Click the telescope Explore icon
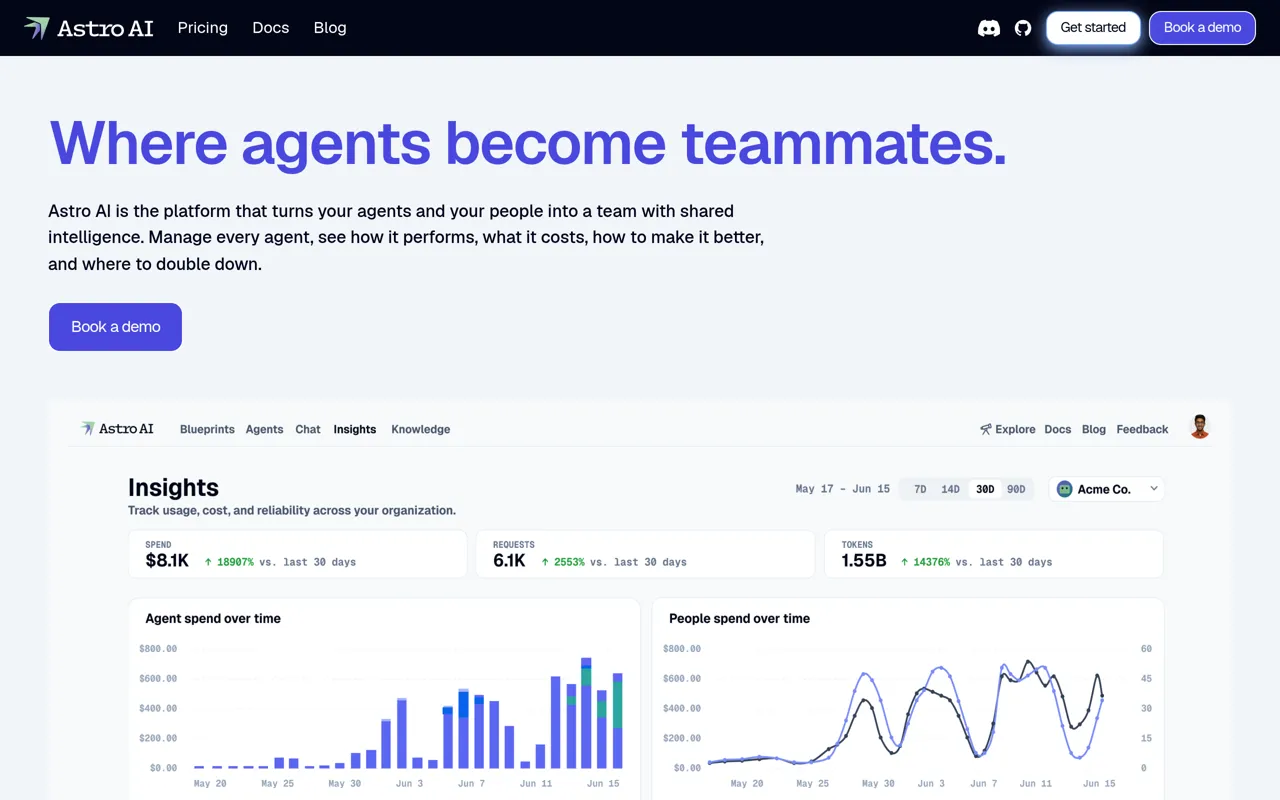This screenshot has height=800, width=1280. pyautogui.click(x=986, y=429)
